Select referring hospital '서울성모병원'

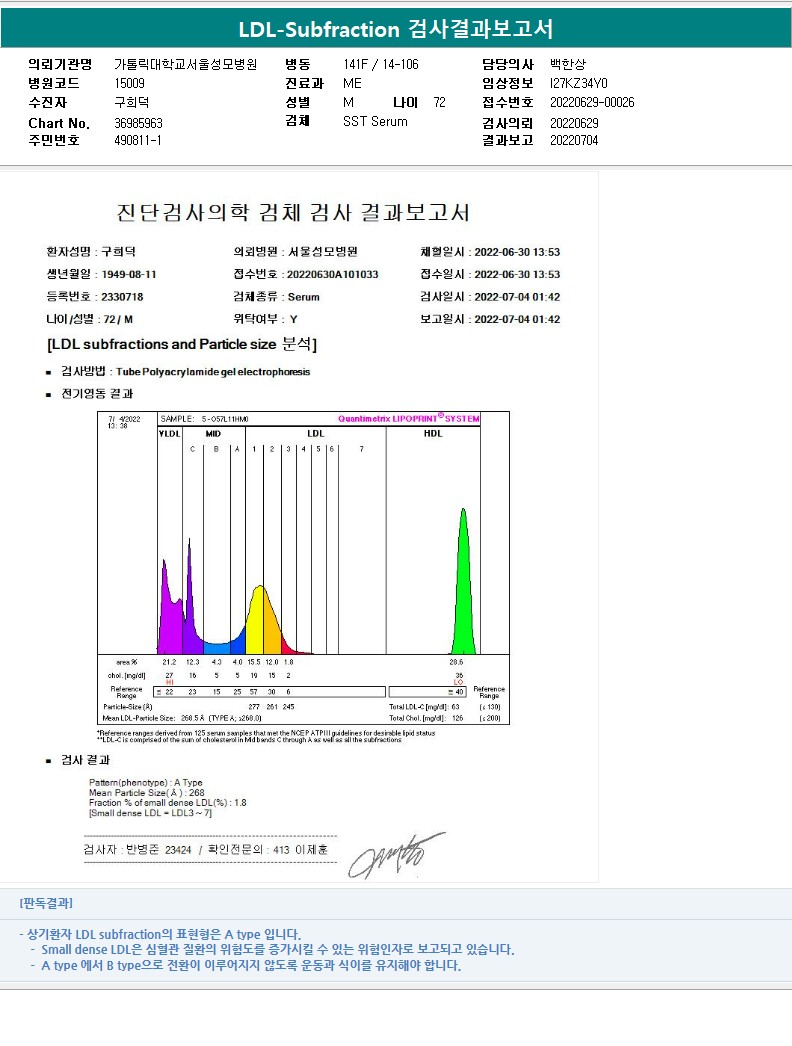[323, 252]
